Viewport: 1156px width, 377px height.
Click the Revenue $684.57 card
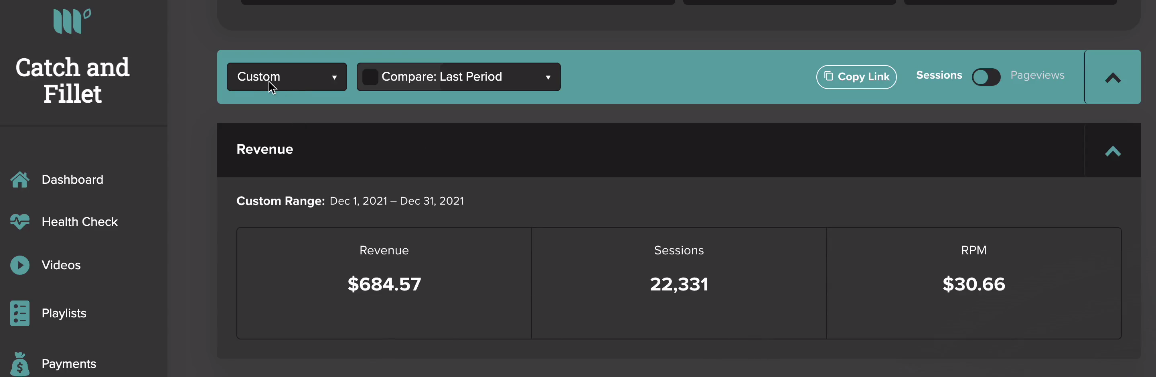click(384, 283)
